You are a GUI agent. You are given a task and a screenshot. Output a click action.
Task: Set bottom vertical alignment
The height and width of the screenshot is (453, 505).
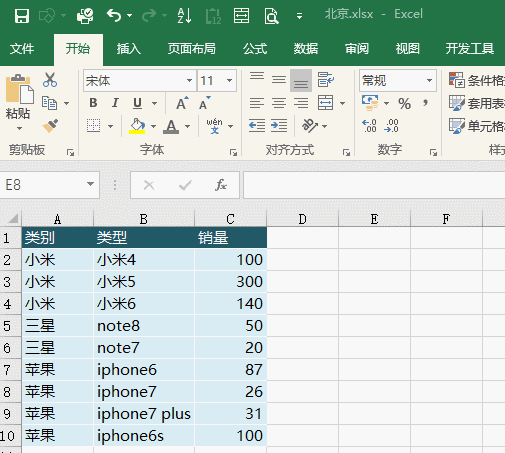click(x=301, y=80)
